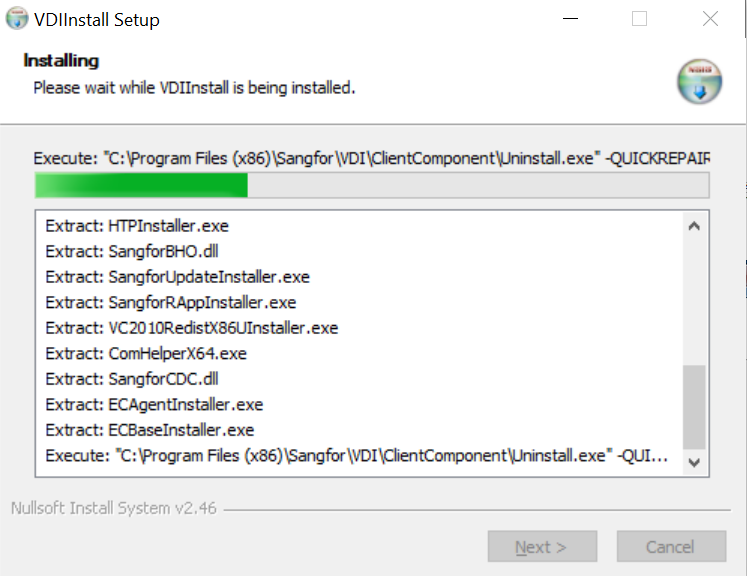Screen dimensions: 747x576
Task: Click the 'Extract: ECAgentInstaller.exe' log entry
Action: click(x=154, y=405)
